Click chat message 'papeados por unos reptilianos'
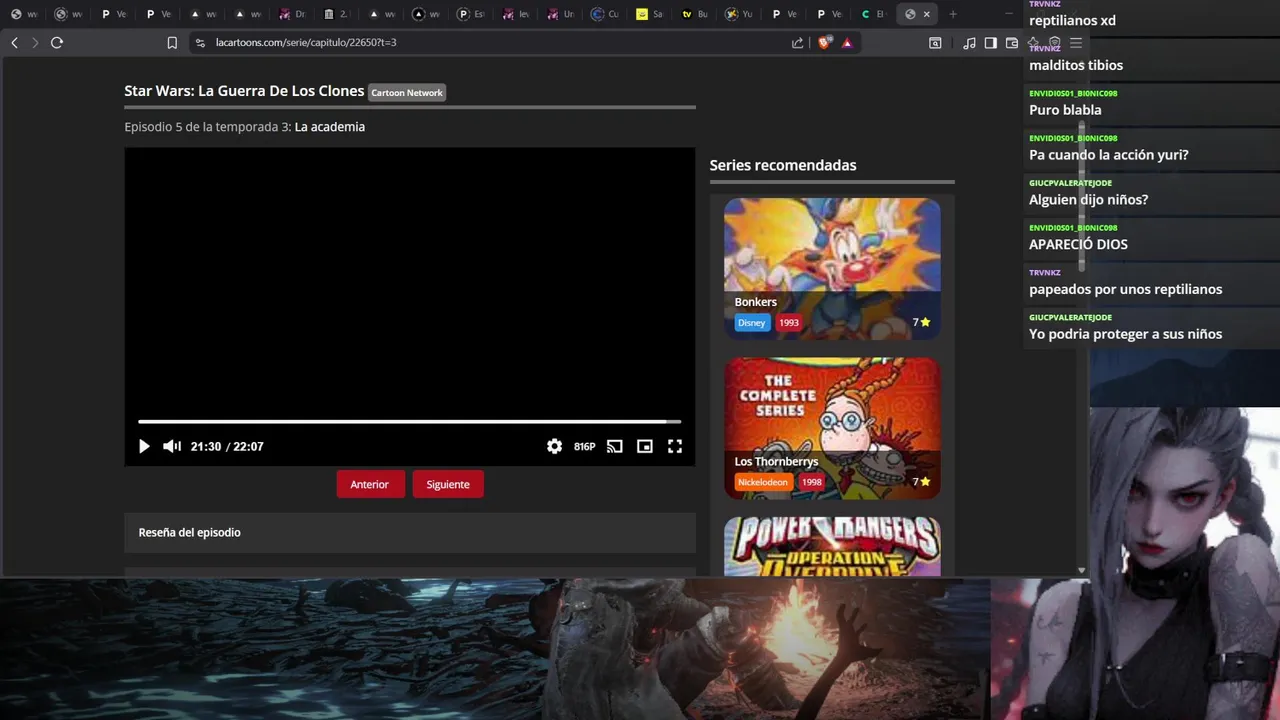Image resolution: width=1280 pixels, height=720 pixels. click(x=1125, y=290)
